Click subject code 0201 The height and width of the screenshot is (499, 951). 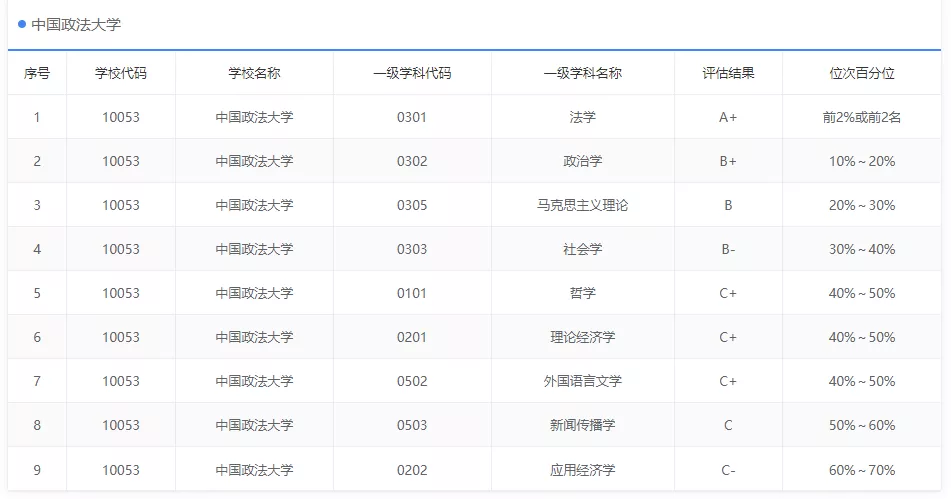[x=412, y=337]
